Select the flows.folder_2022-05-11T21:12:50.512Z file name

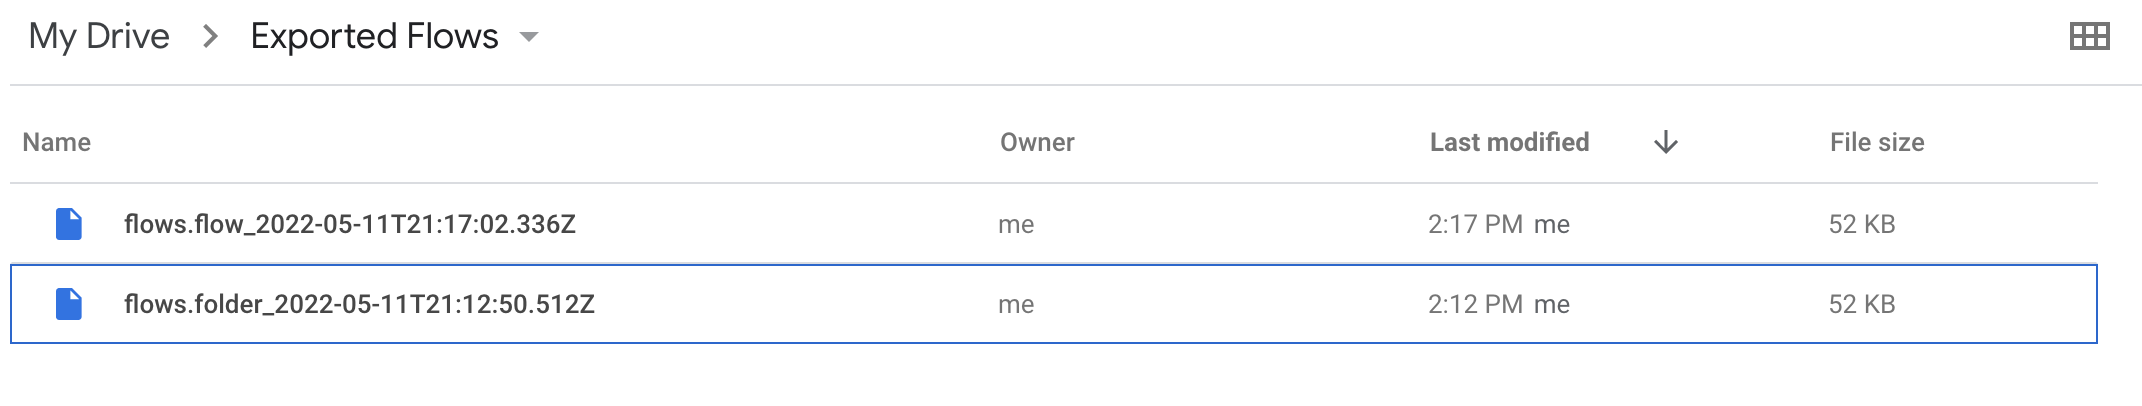[x=359, y=304]
